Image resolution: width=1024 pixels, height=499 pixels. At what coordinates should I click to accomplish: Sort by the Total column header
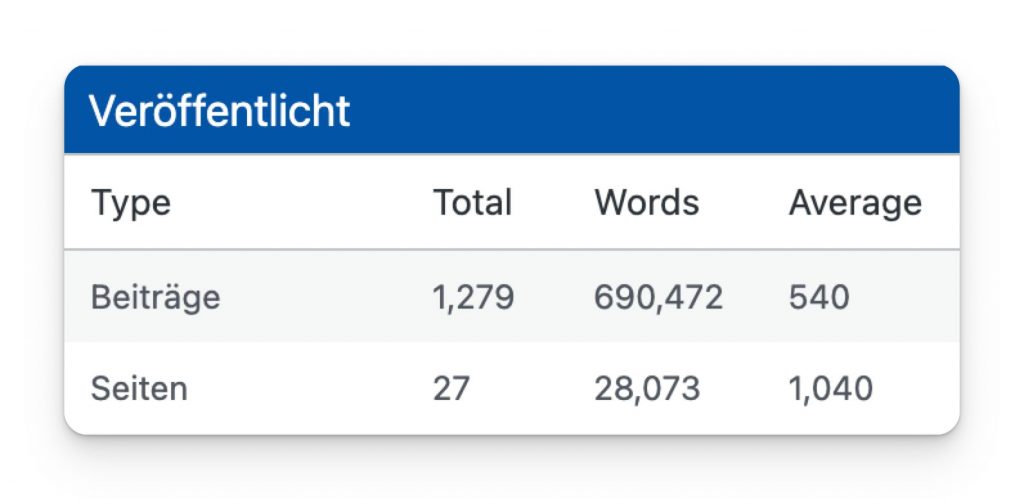pyautogui.click(x=472, y=203)
